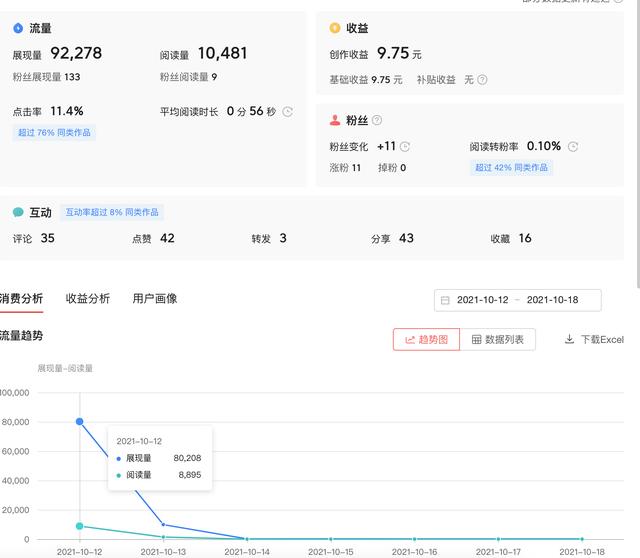Click the 收藏 count 16
Screen dimensions: 640x558
pyautogui.click(x=525, y=238)
